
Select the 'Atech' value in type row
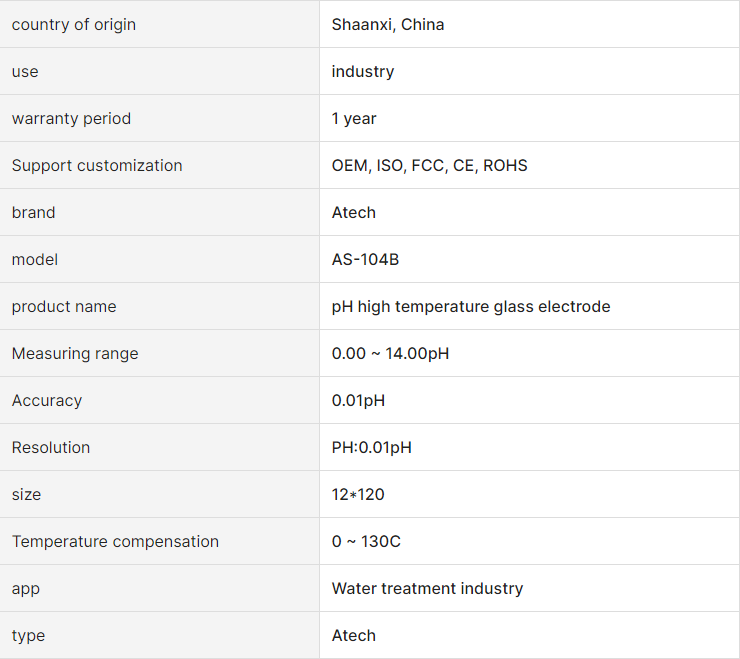[x=353, y=636]
